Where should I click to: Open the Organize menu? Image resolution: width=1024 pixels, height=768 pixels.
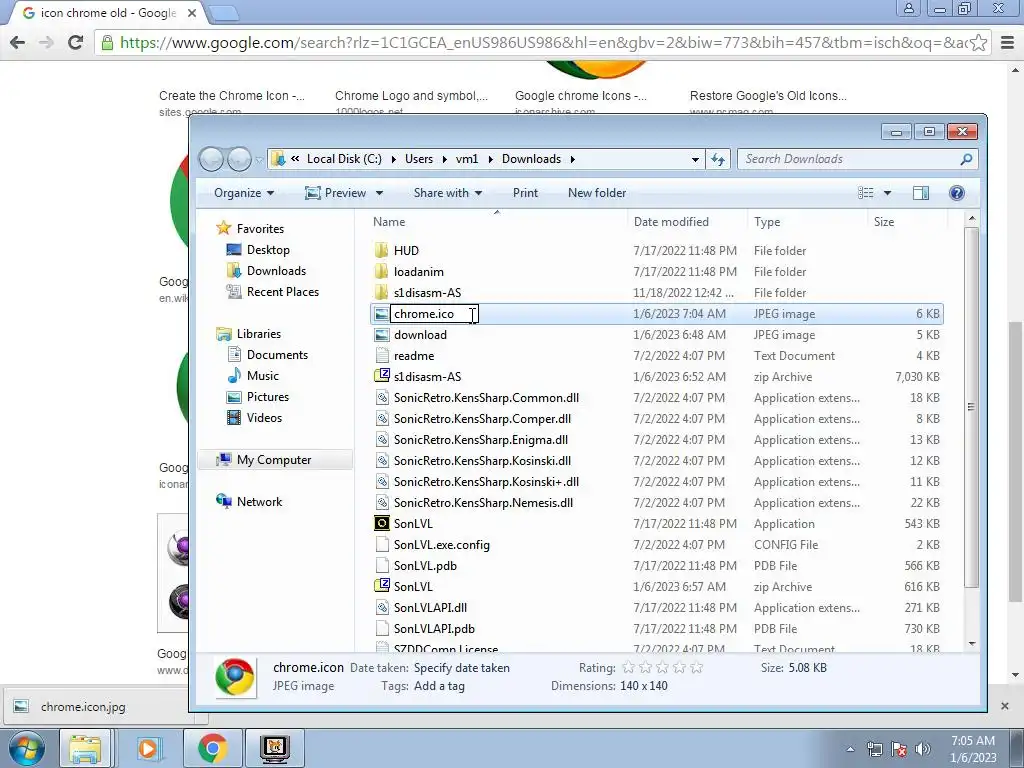point(244,193)
